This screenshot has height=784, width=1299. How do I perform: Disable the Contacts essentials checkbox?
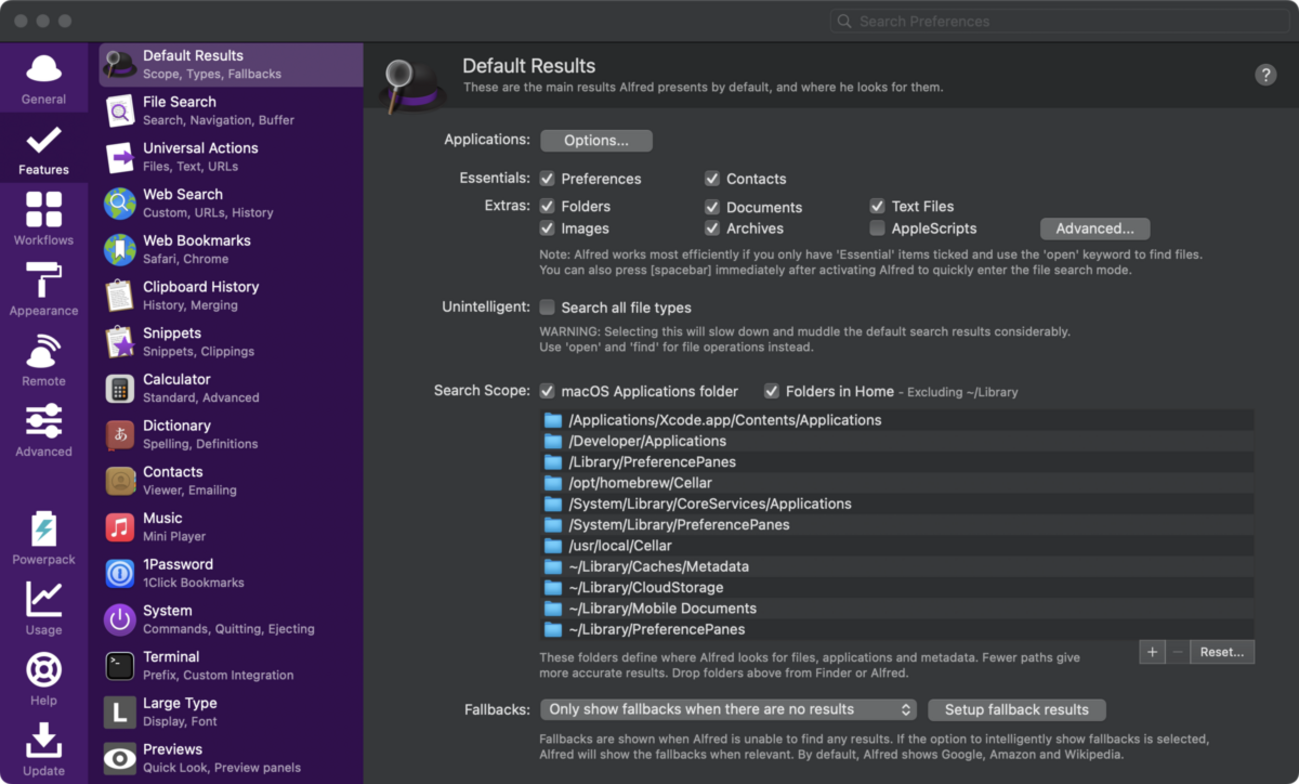tap(712, 179)
